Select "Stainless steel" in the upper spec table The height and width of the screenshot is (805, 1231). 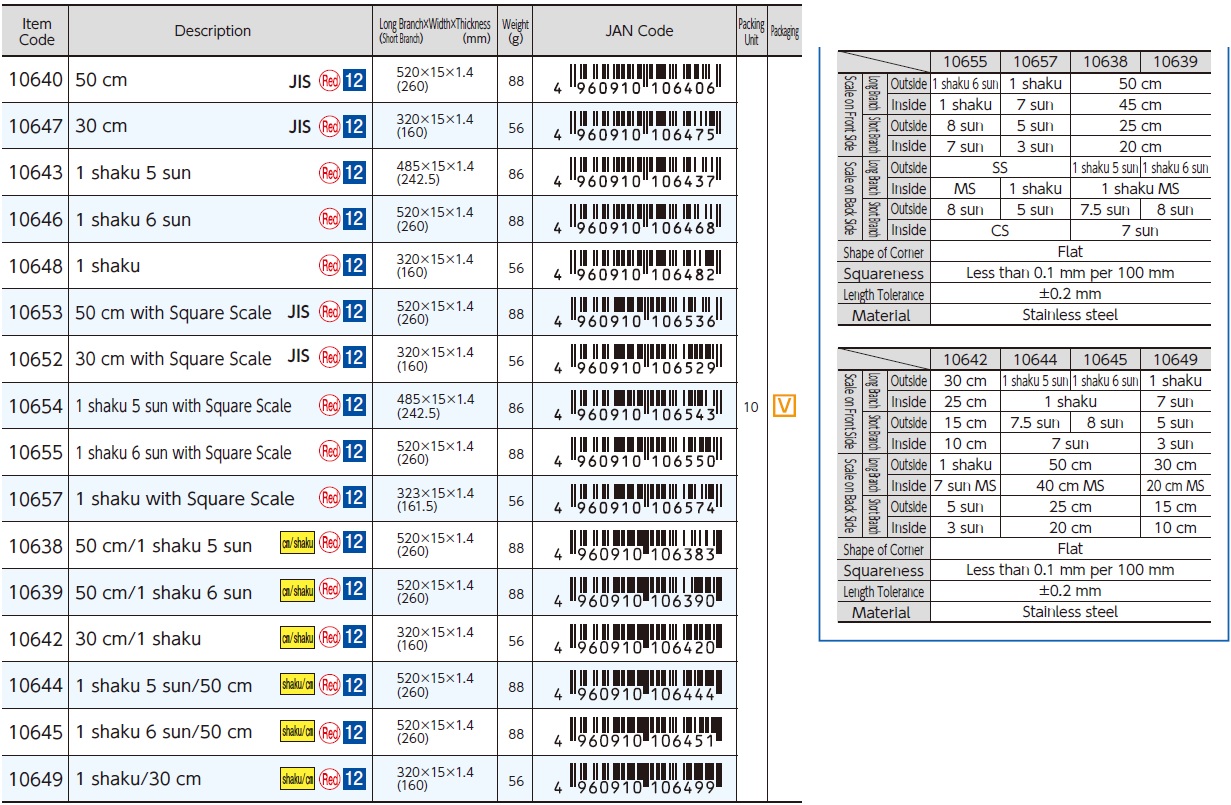click(1070, 315)
